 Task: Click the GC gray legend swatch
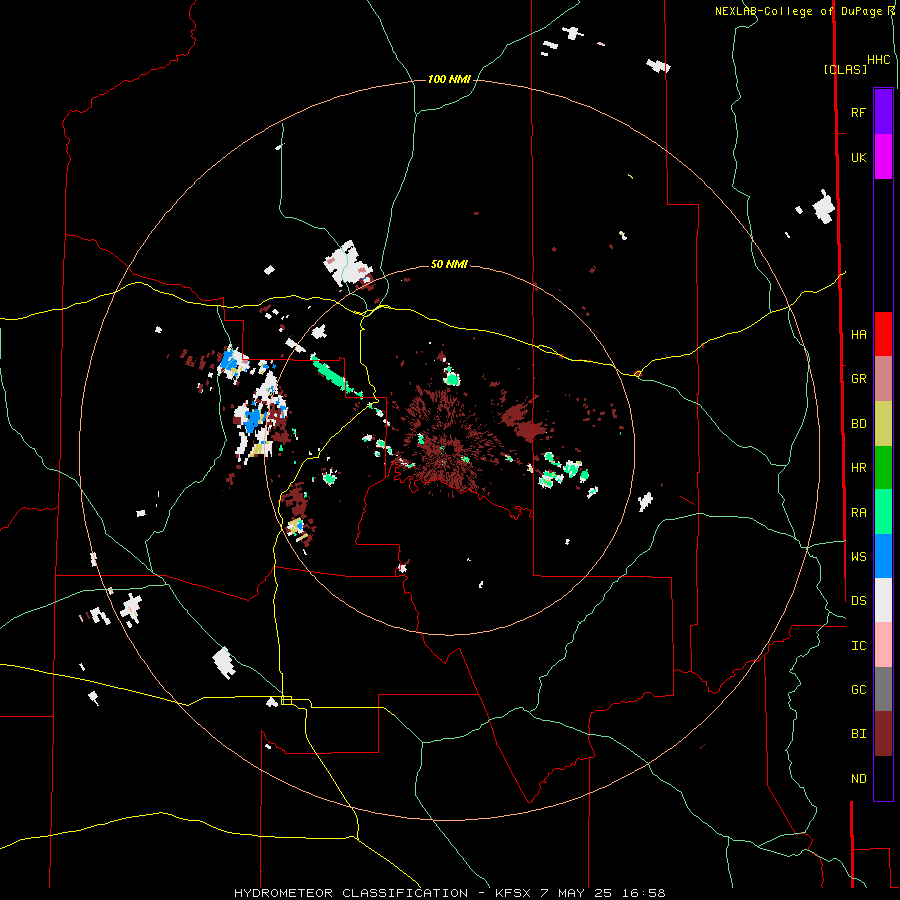pos(883,689)
